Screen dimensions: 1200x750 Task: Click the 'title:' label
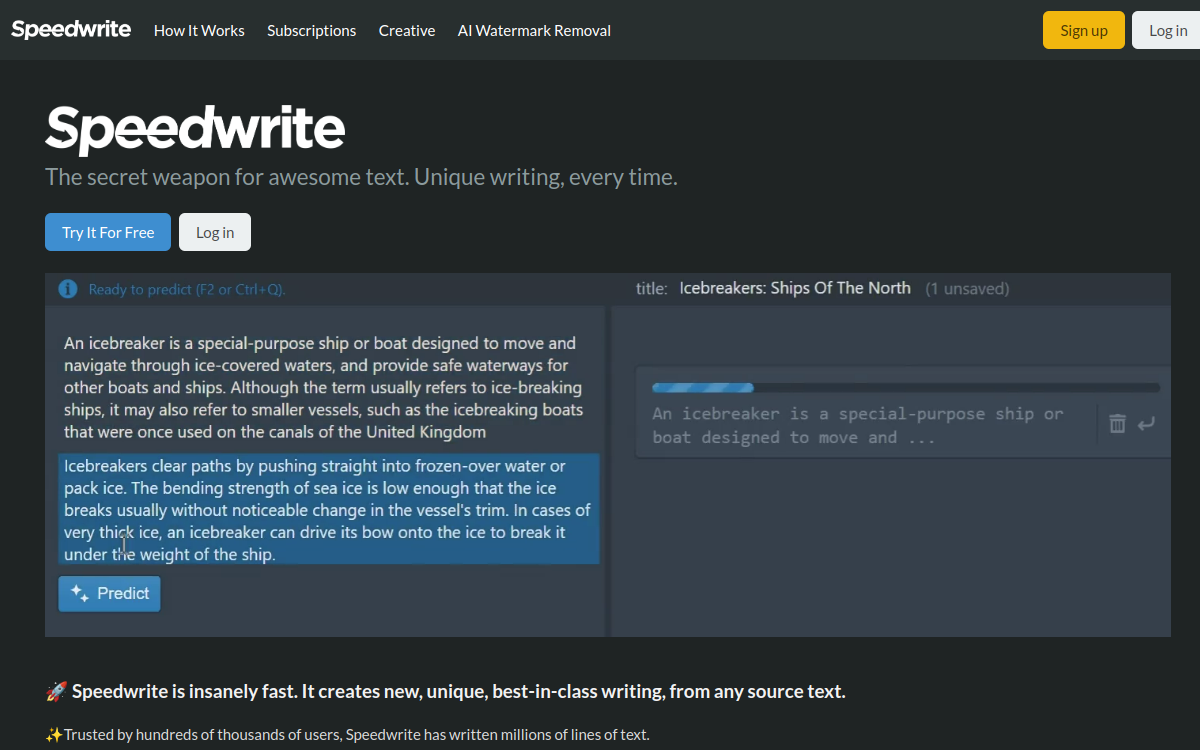click(x=651, y=289)
